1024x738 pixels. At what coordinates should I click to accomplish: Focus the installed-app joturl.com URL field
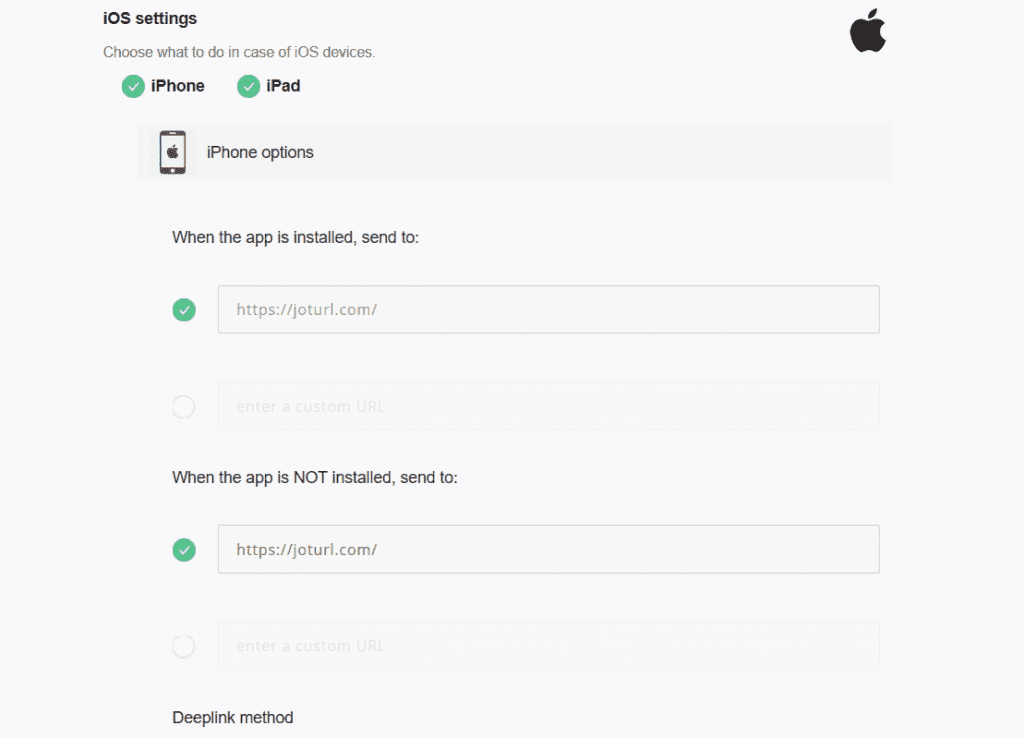[549, 310]
